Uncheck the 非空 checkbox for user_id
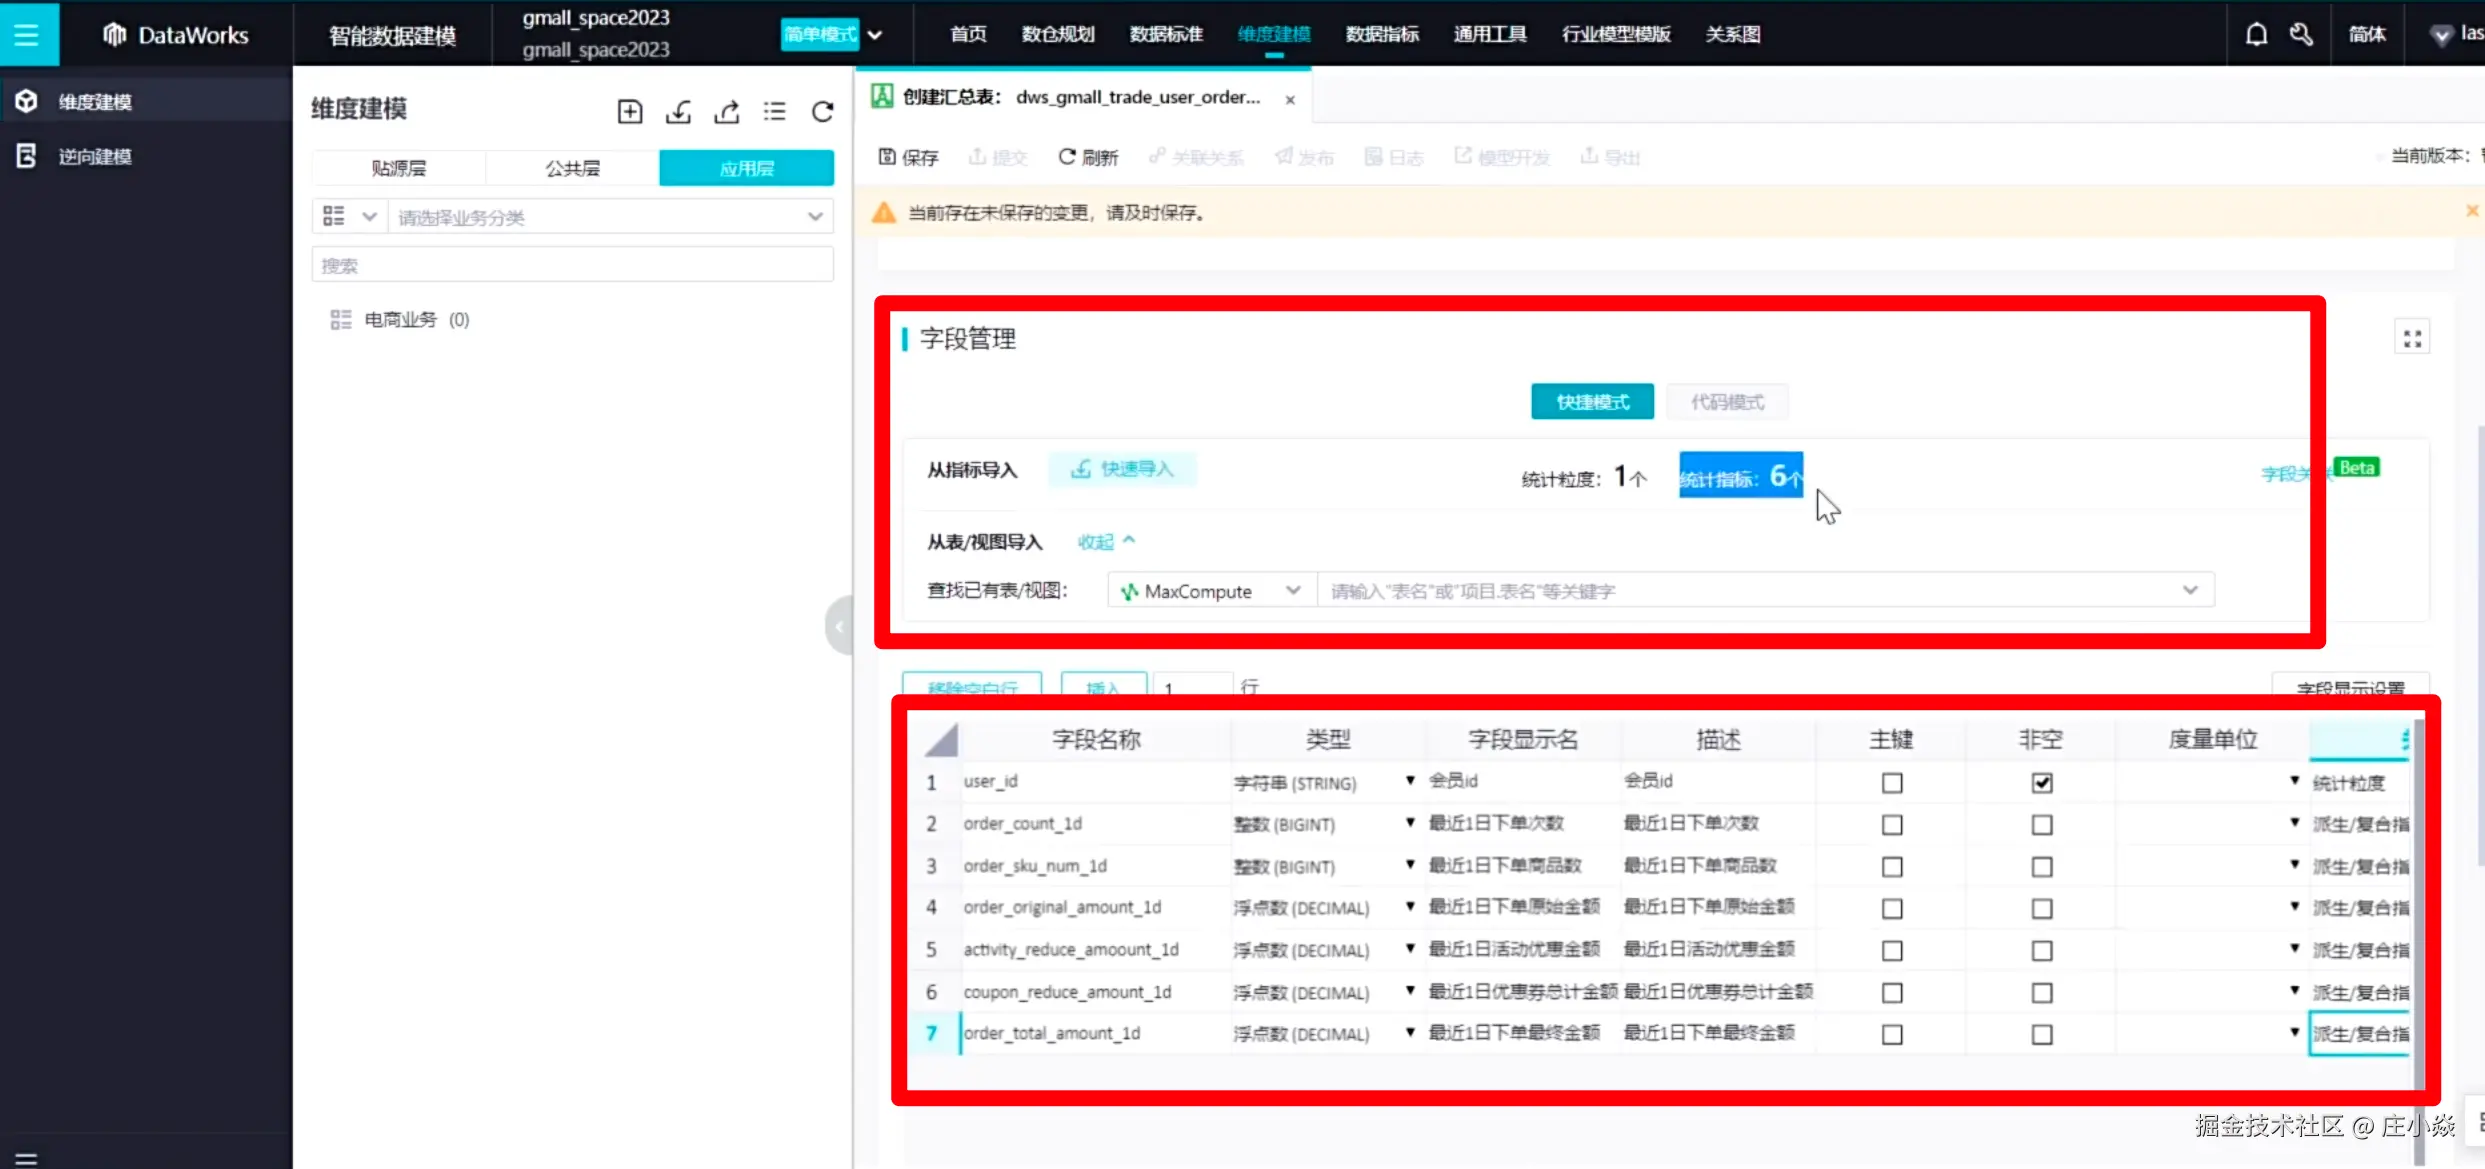2485x1169 pixels. [x=2041, y=783]
